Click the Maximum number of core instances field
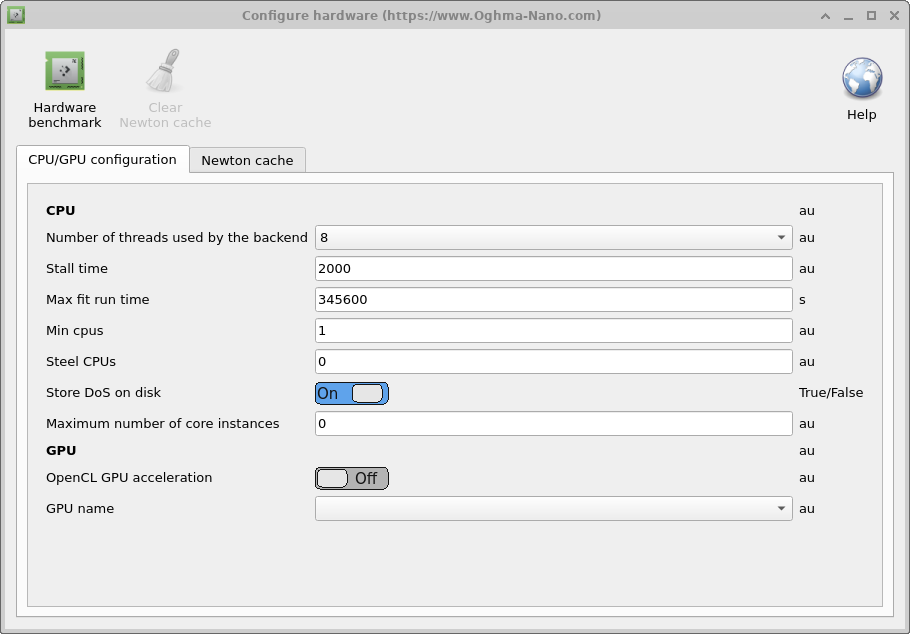 (x=552, y=423)
